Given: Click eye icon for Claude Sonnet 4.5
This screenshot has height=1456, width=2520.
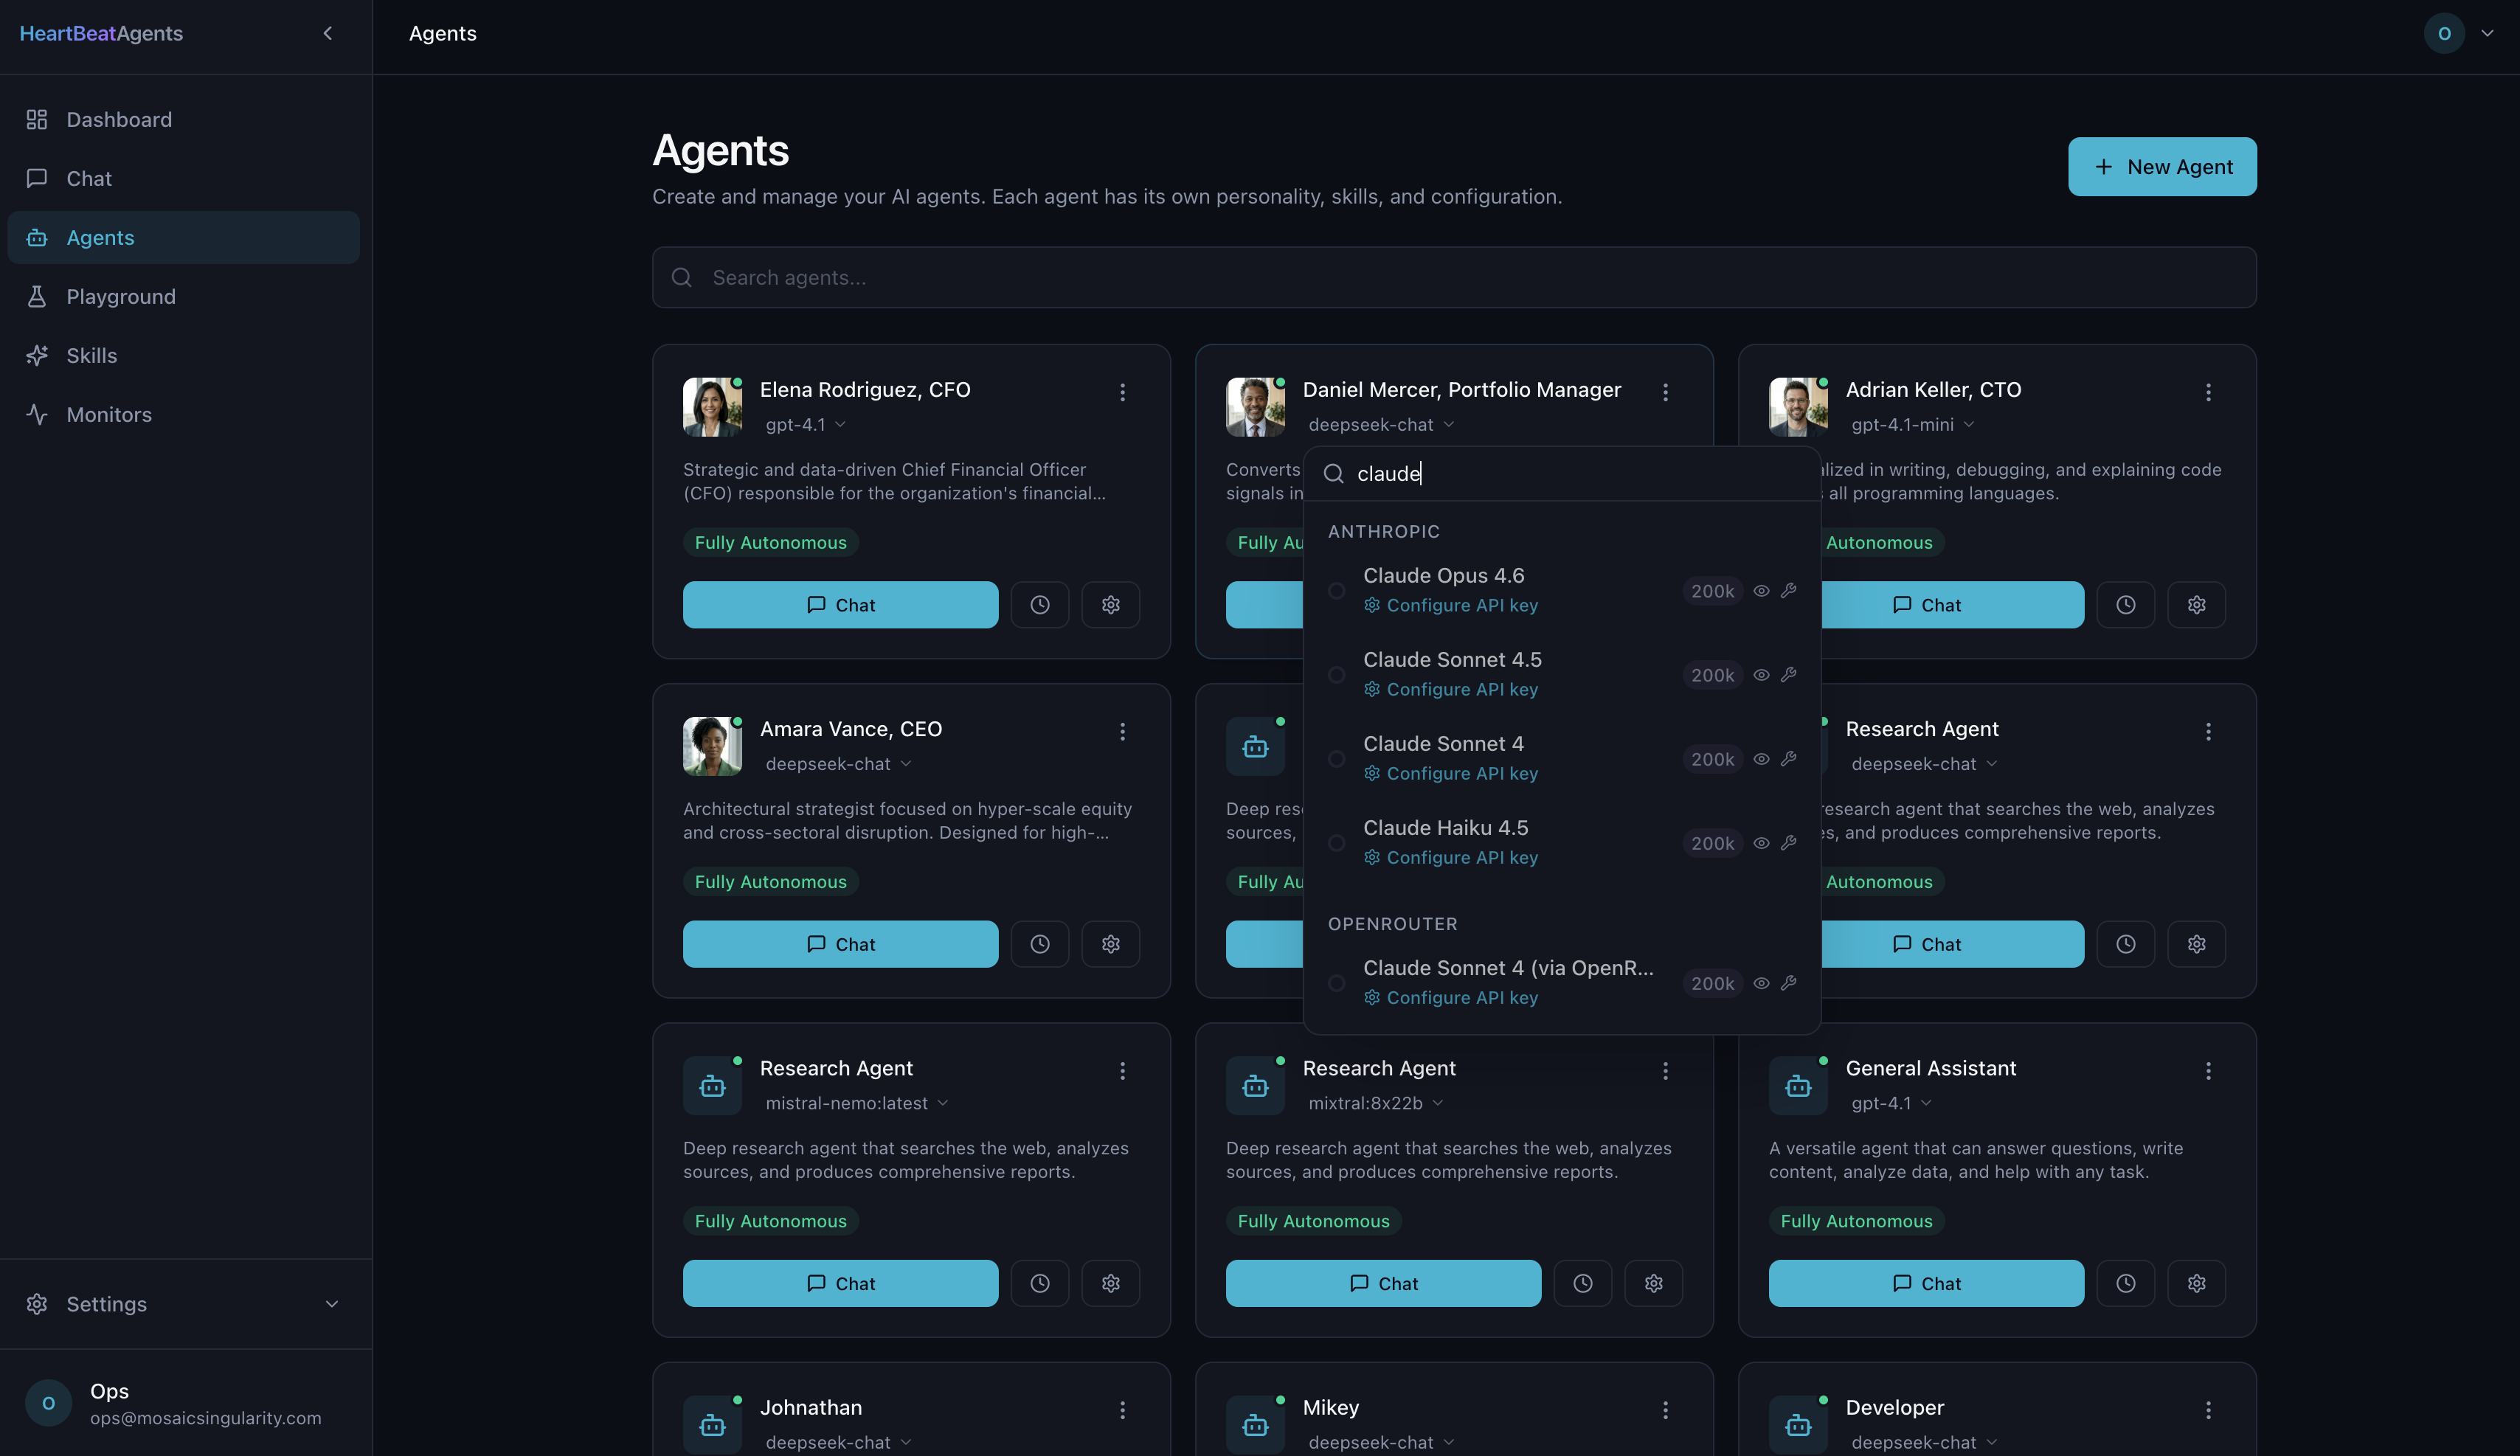Looking at the screenshot, I should point(1761,675).
